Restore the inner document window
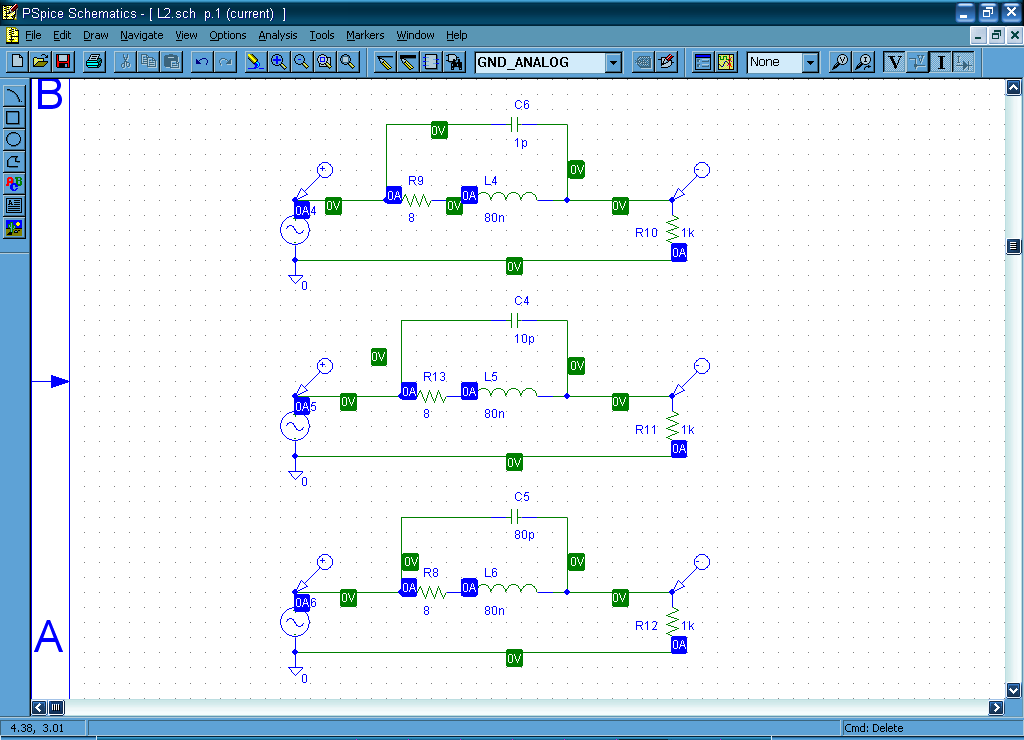The image size is (1024, 740). (x=996, y=36)
